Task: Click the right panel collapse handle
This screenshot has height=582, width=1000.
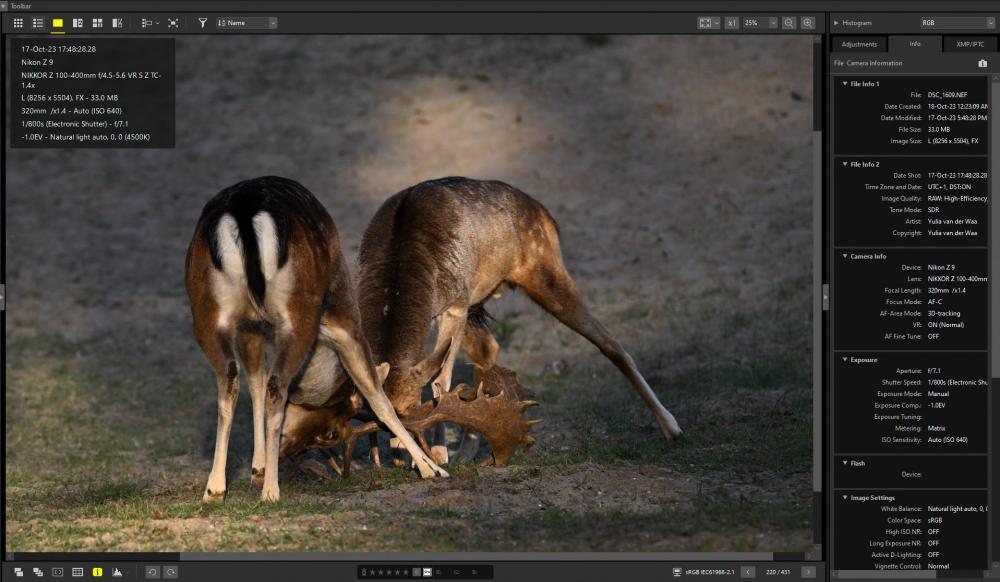Action: coord(825,297)
